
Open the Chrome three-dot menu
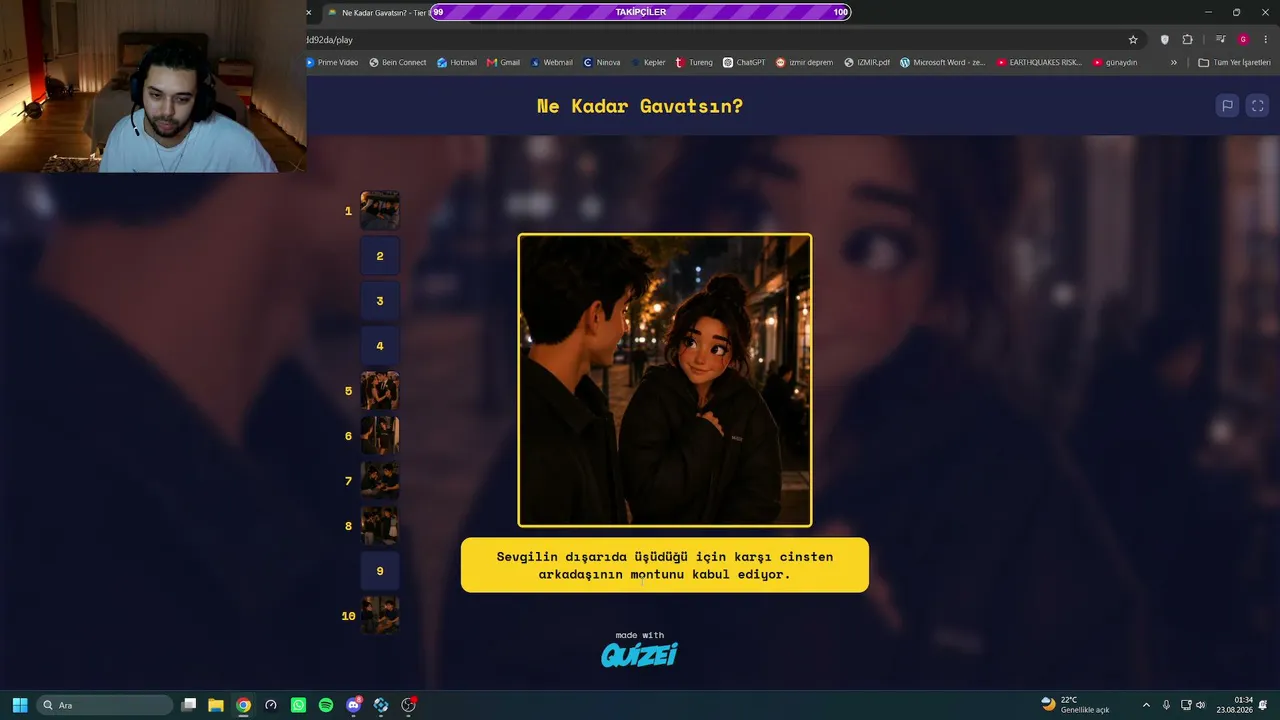tap(1265, 40)
